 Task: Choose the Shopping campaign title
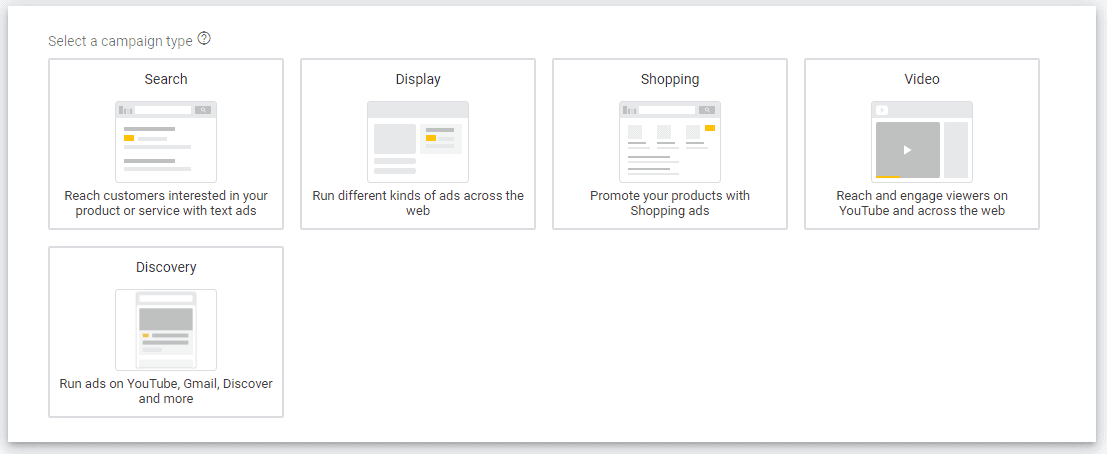[670, 79]
